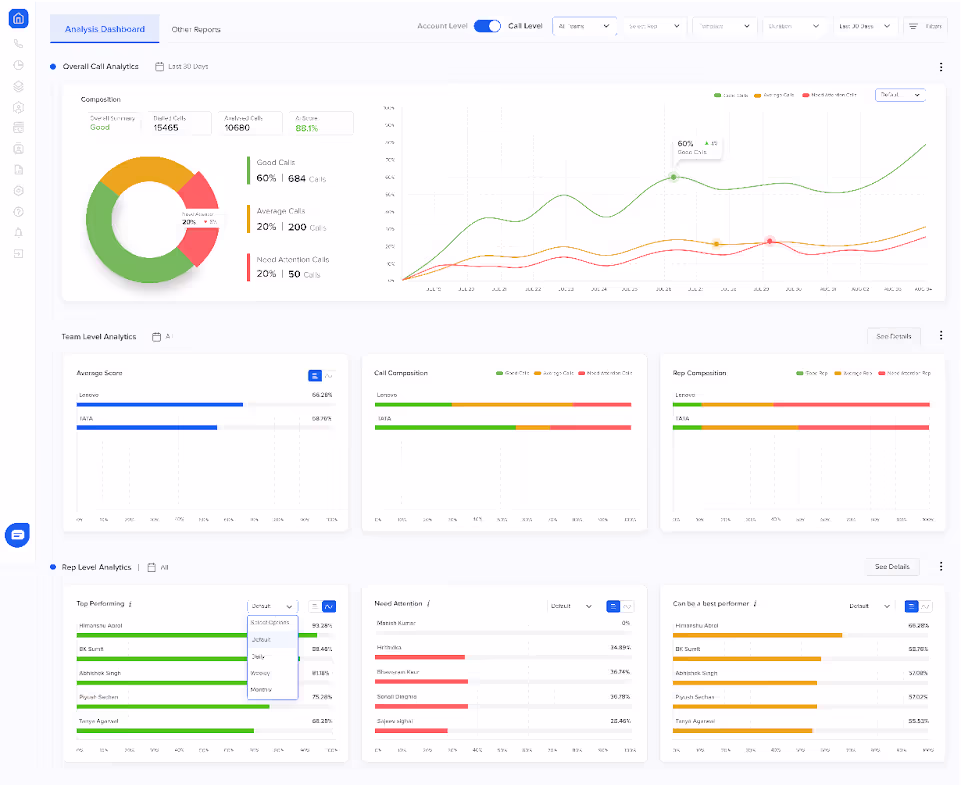This screenshot has height=785, width=961.
Task: Open the pie chart reports sidebar icon
Action: tap(18, 65)
